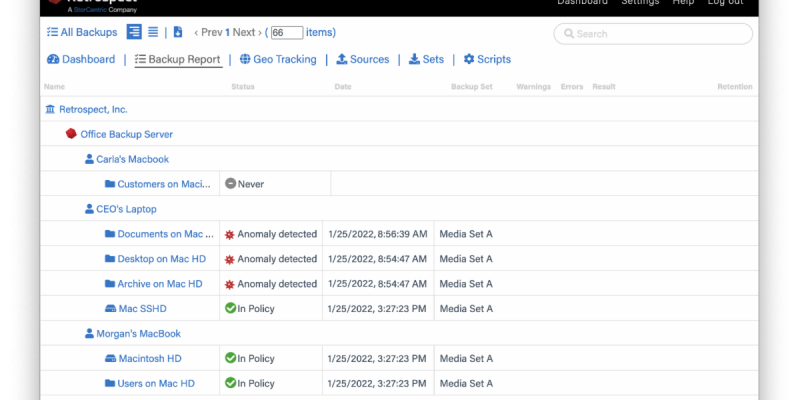This screenshot has width=800, height=400.
Task: Switch to compact list view icon
Action: point(153,32)
